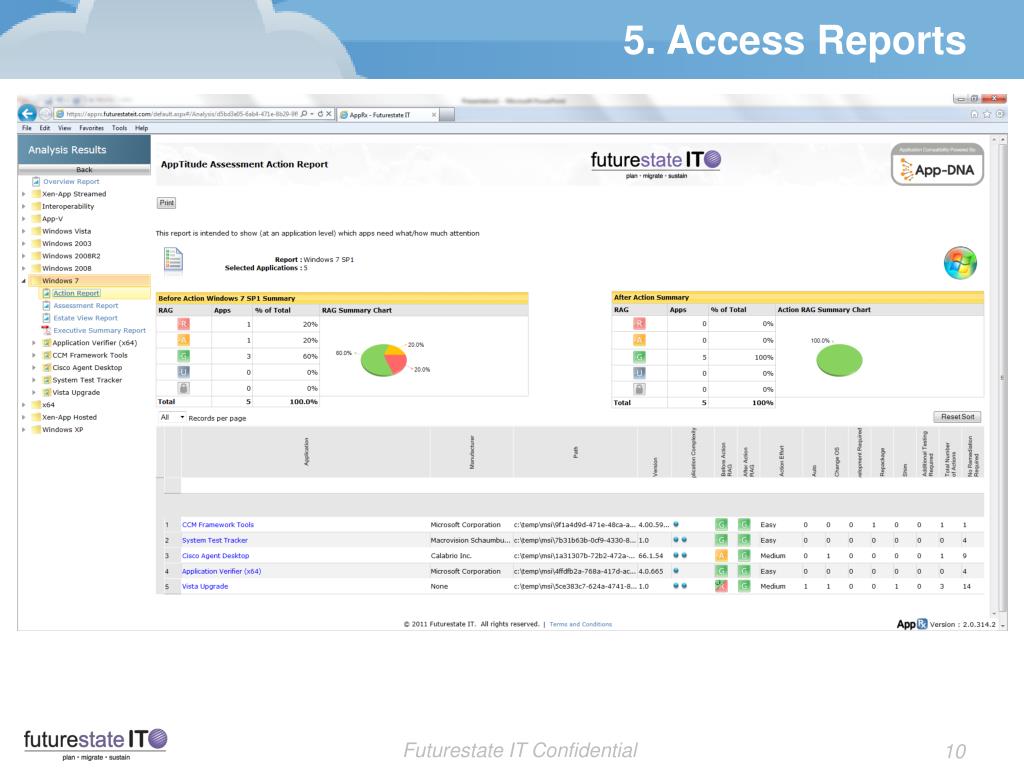Viewport: 1024px width, 768px height.
Task: Click the red R icon in Before Action summary
Action: tap(184, 325)
